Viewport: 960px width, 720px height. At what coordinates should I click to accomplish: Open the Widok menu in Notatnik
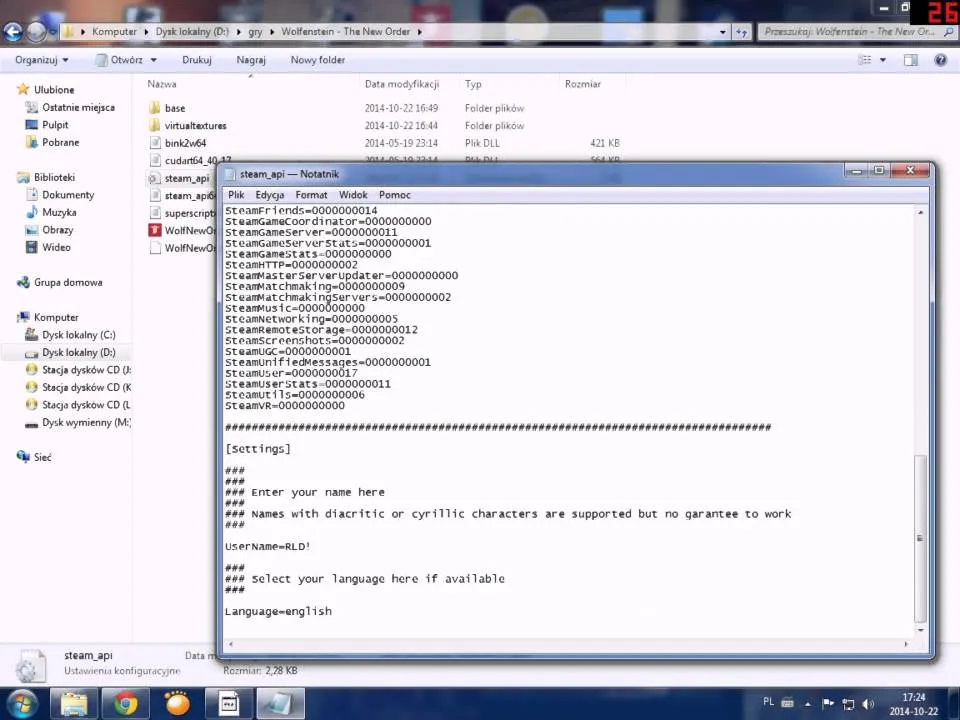point(353,195)
